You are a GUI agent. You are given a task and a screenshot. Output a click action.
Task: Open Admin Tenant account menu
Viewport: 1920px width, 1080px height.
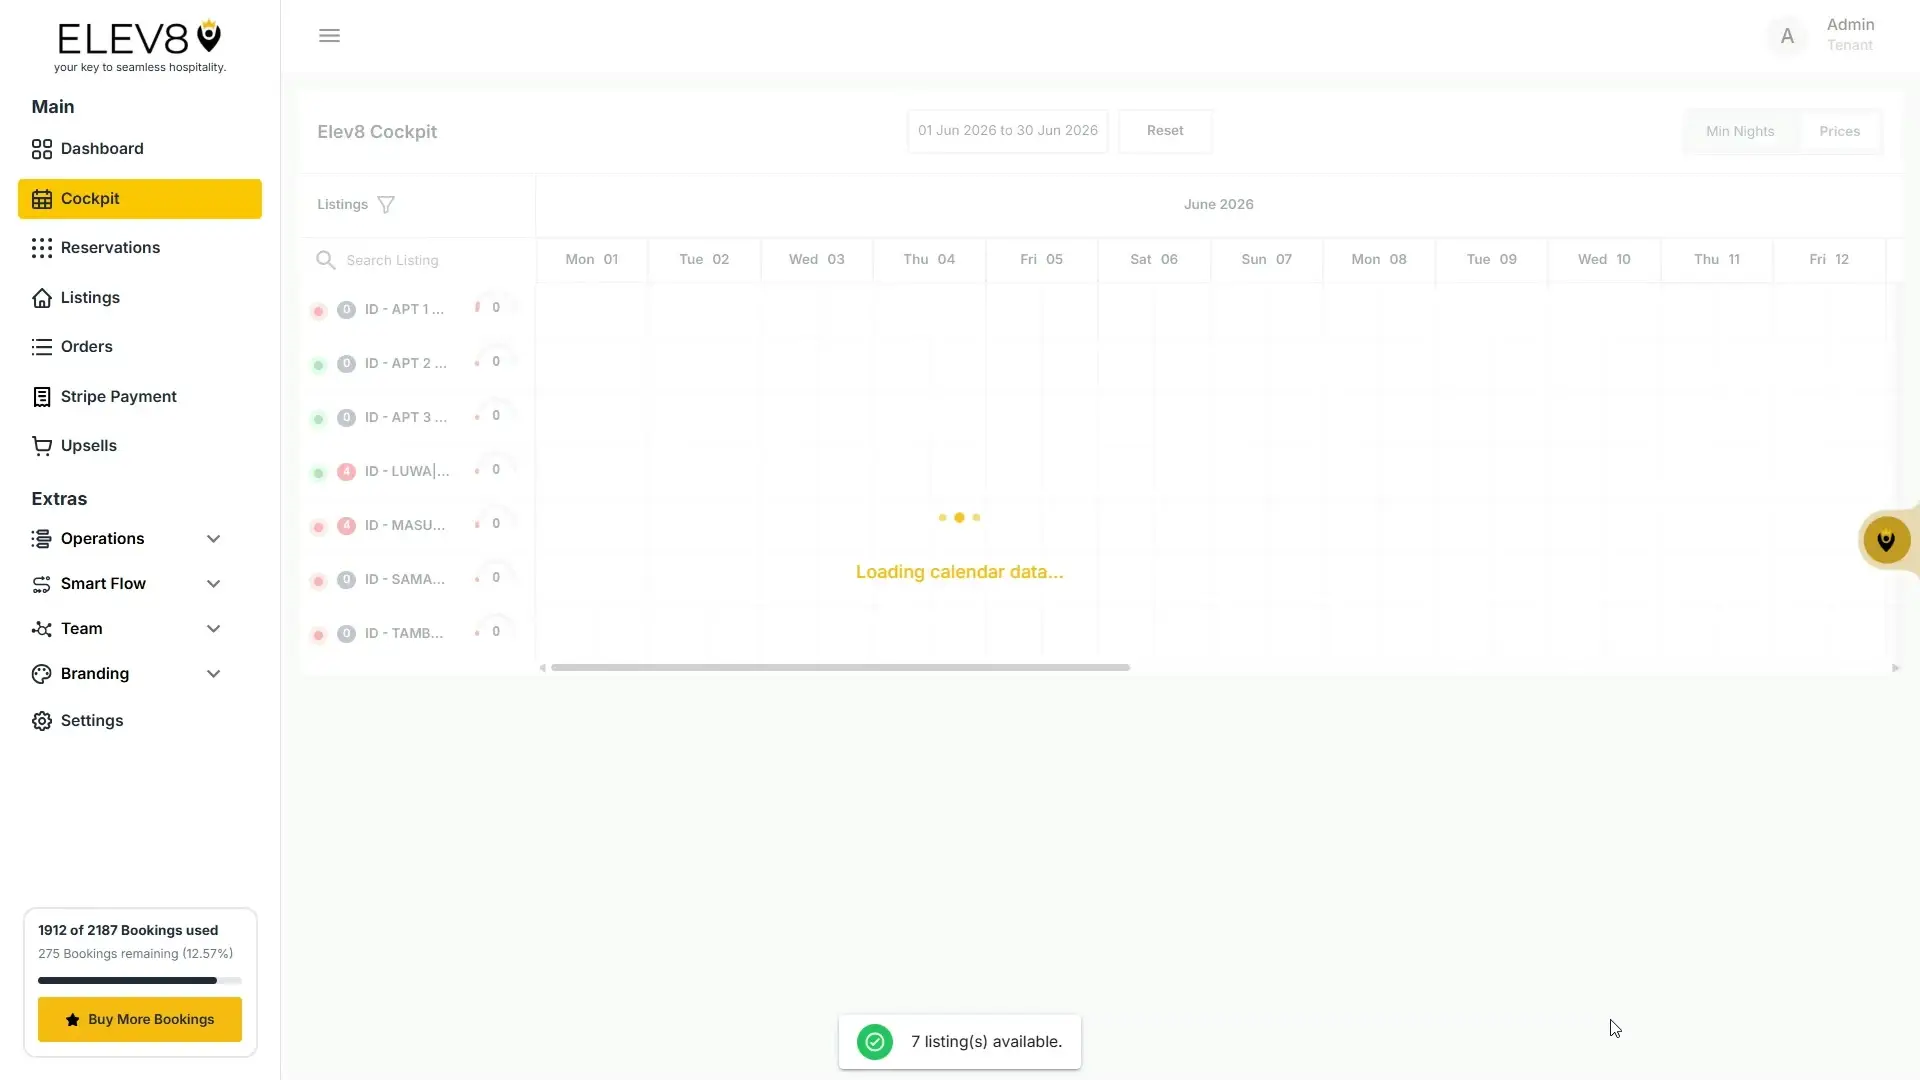tap(1822, 36)
